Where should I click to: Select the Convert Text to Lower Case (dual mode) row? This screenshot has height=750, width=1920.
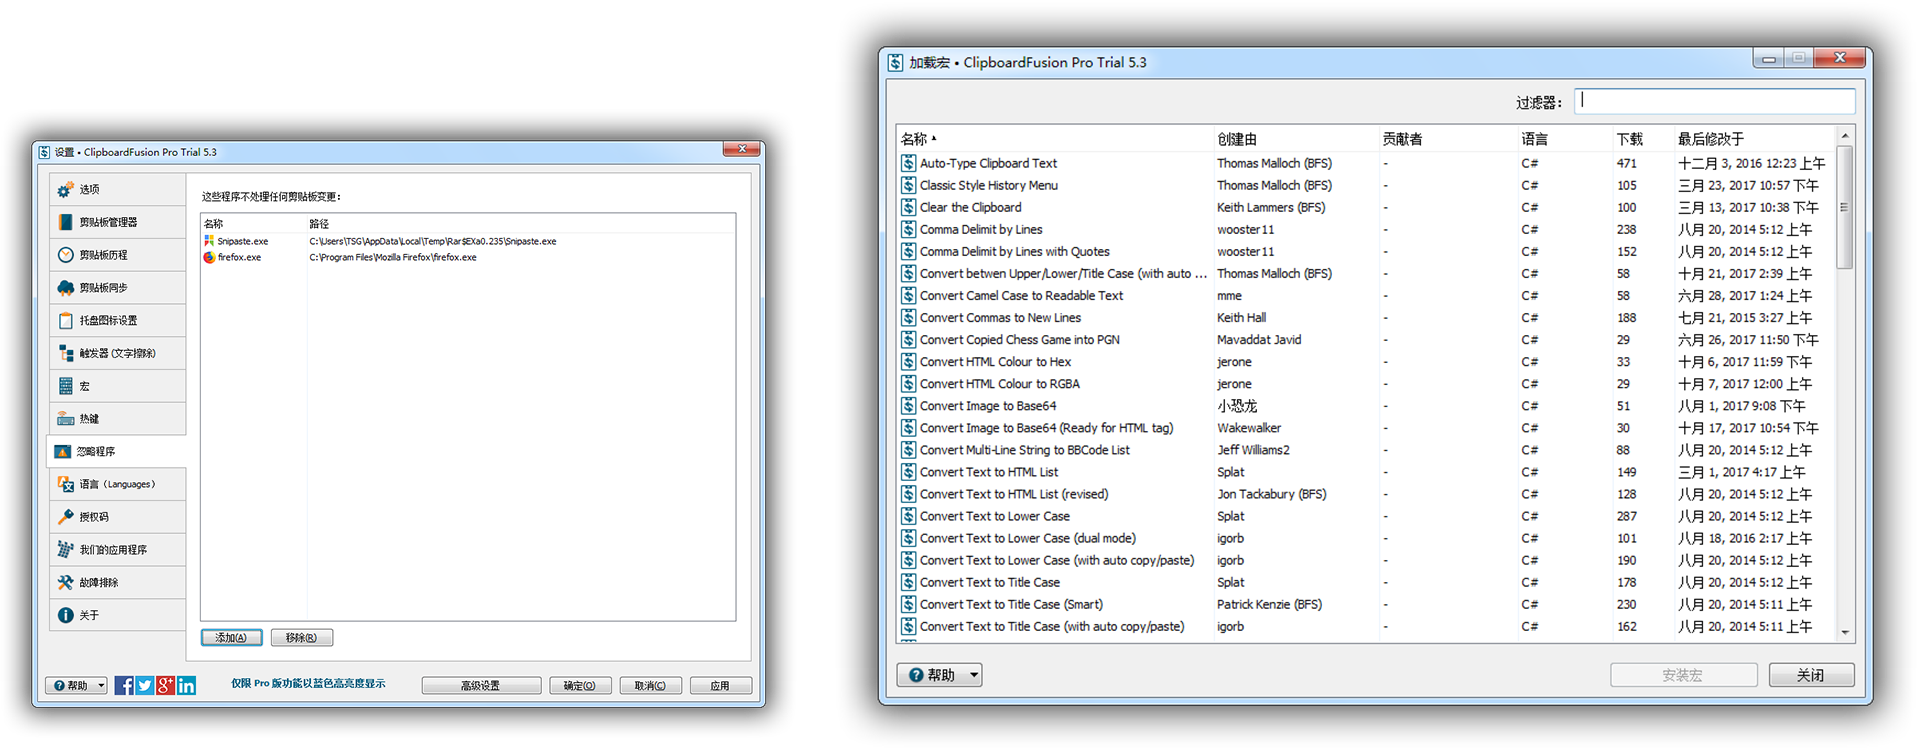[x=1365, y=538]
